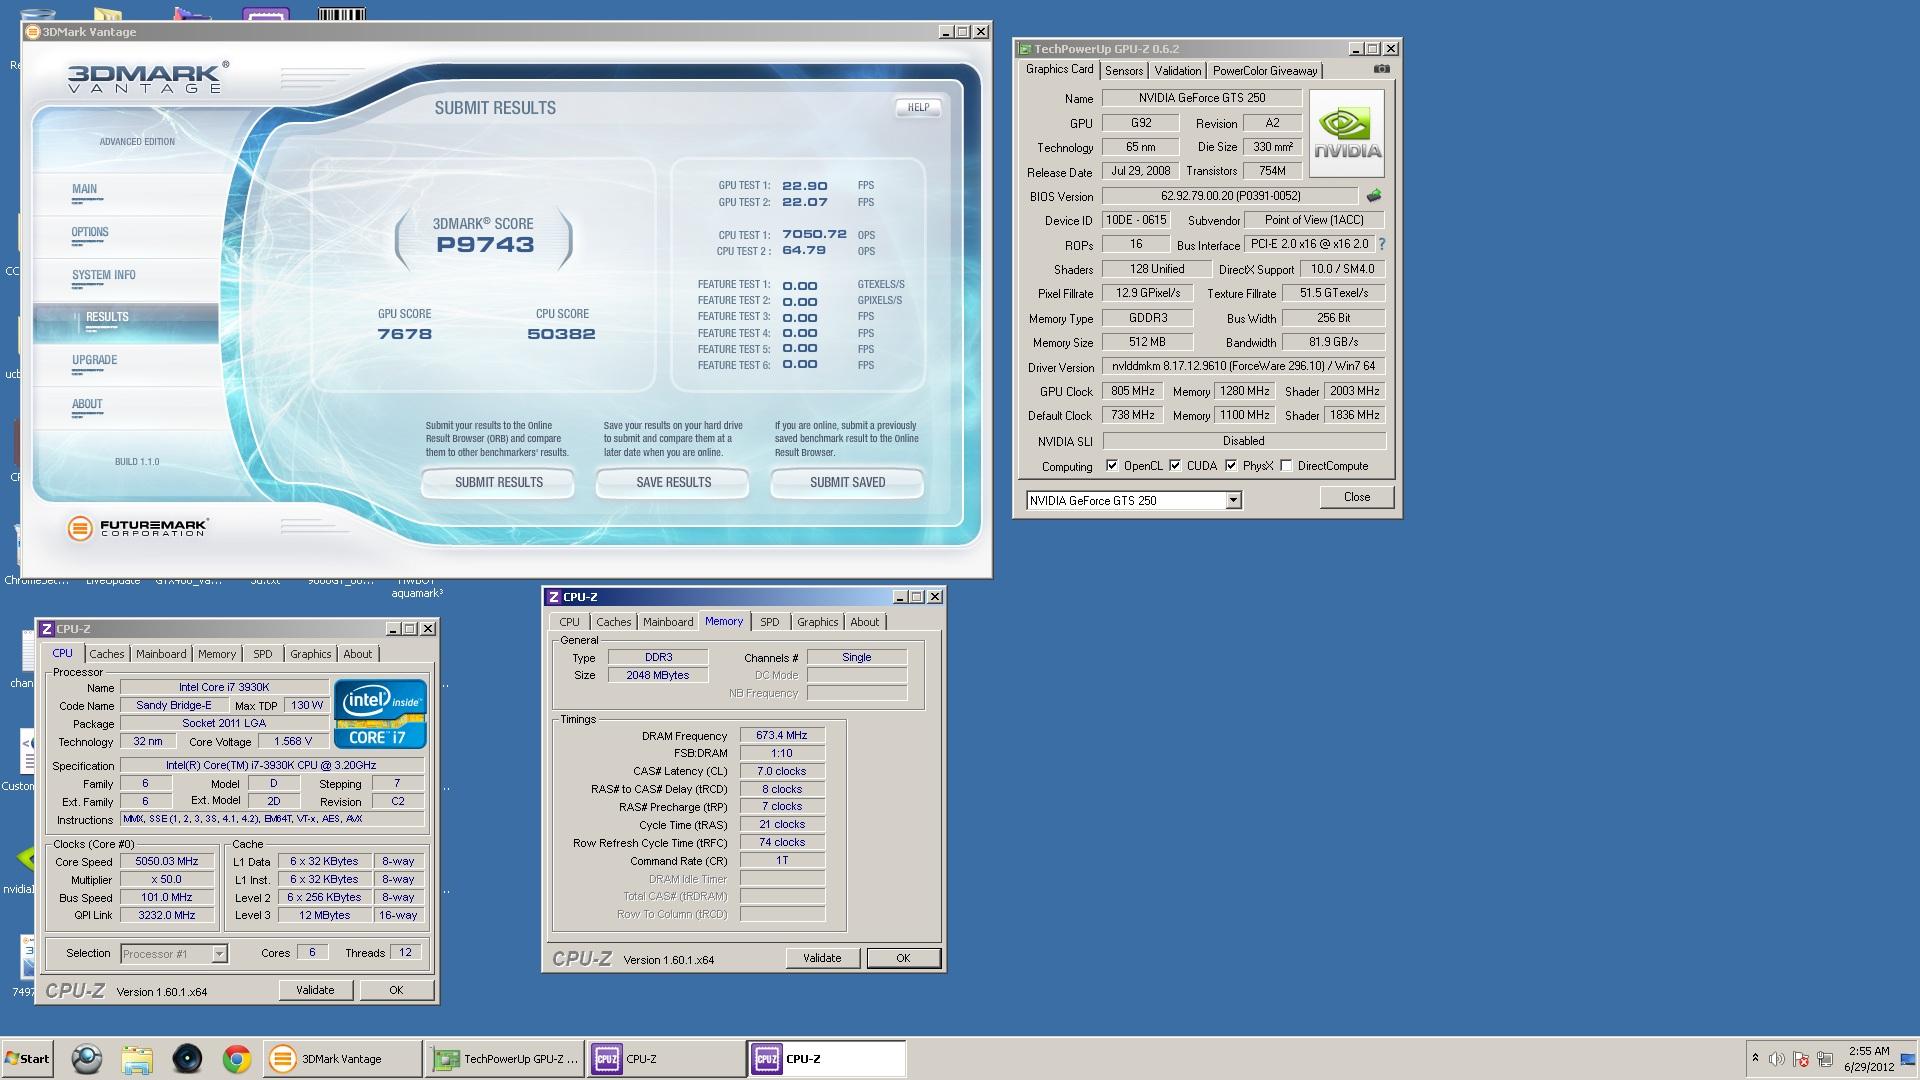Toggle the CUDA checkbox

pyautogui.click(x=1175, y=466)
